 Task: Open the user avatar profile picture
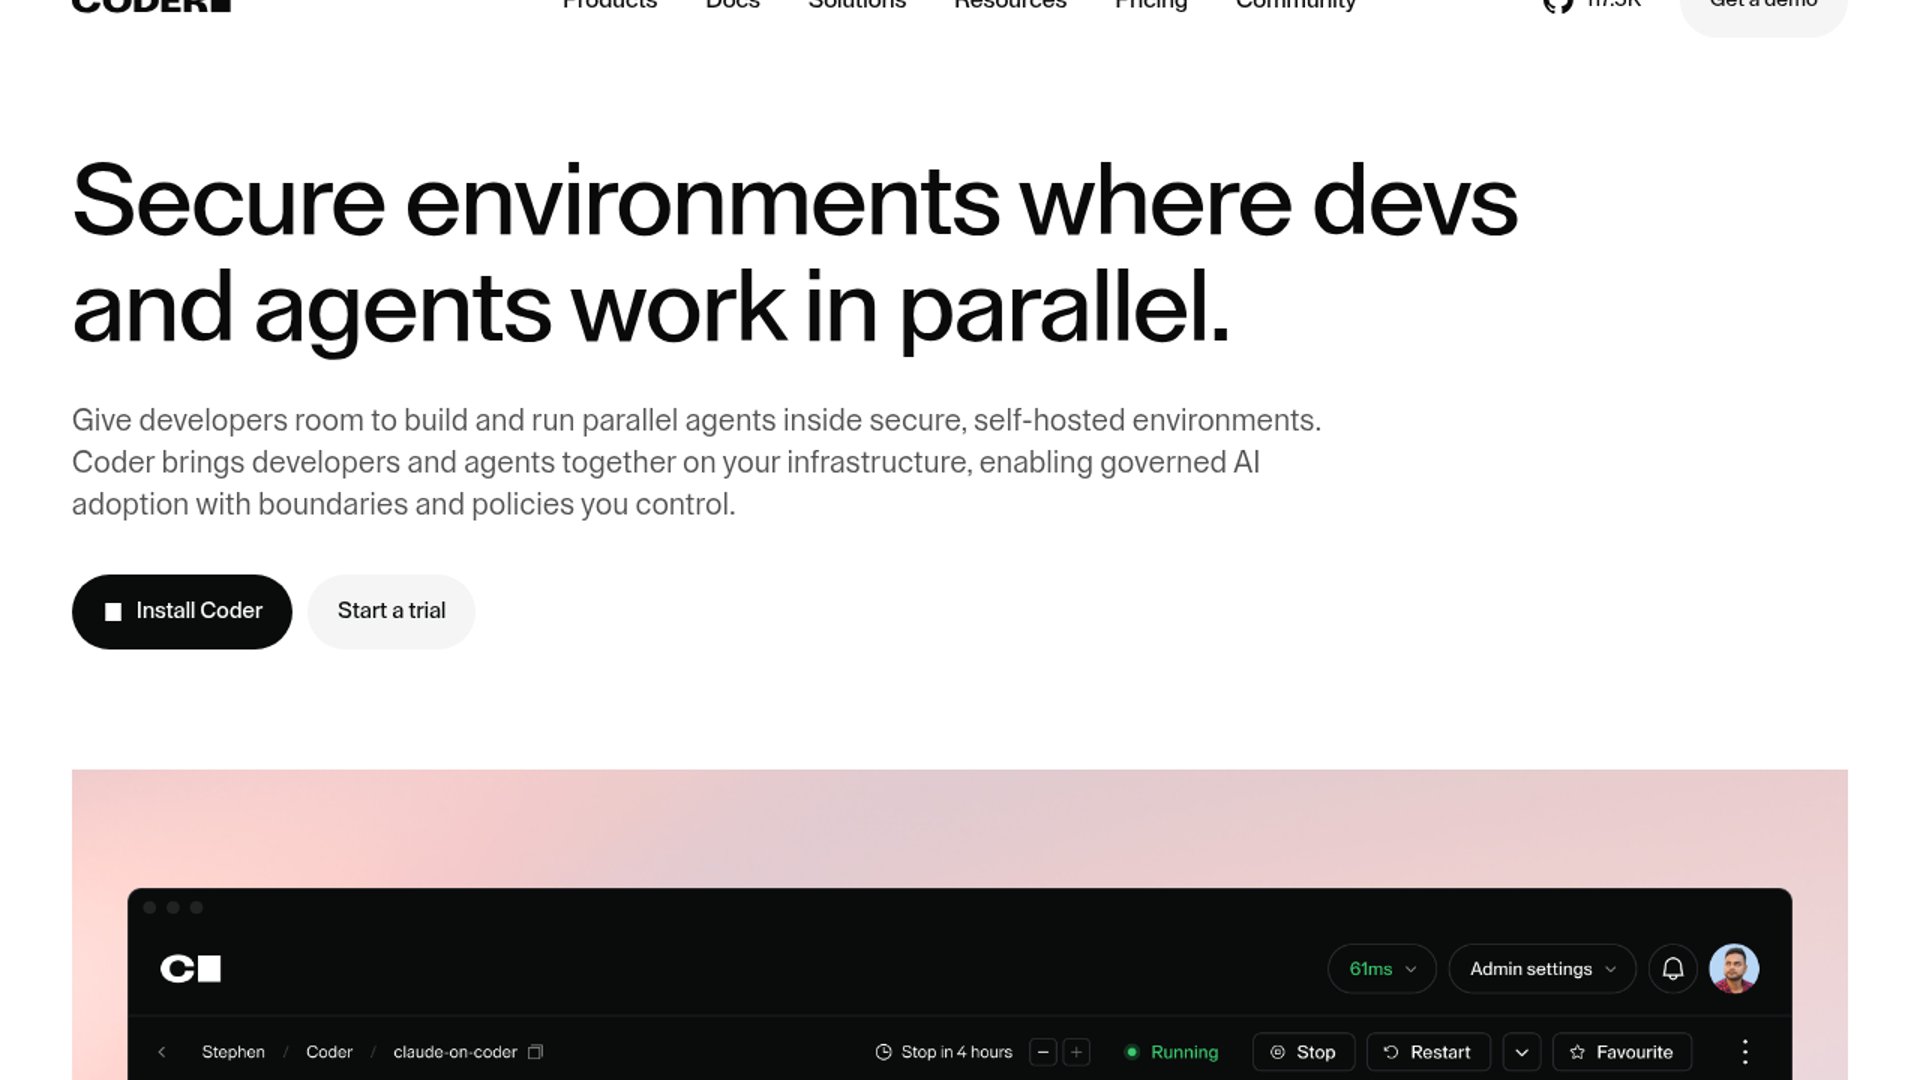(x=1734, y=969)
